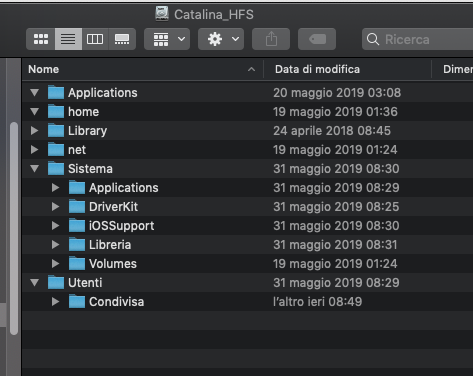Image resolution: width=473 pixels, height=376 pixels.
Task: Click the Ricerca search field
Action: tap(417, 39)
